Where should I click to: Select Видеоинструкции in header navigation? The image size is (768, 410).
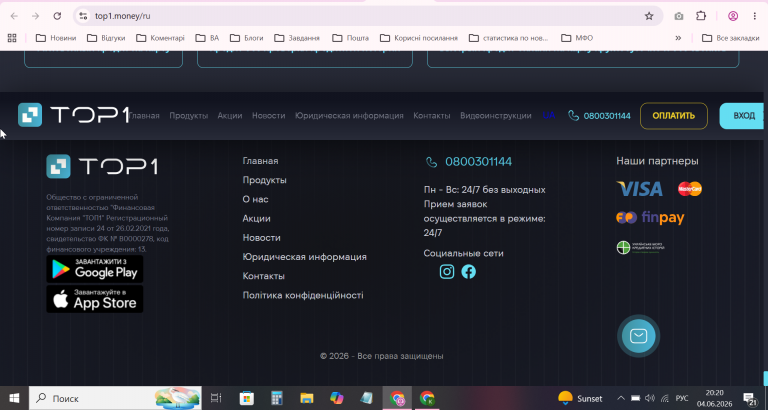(x=496, y=116)
